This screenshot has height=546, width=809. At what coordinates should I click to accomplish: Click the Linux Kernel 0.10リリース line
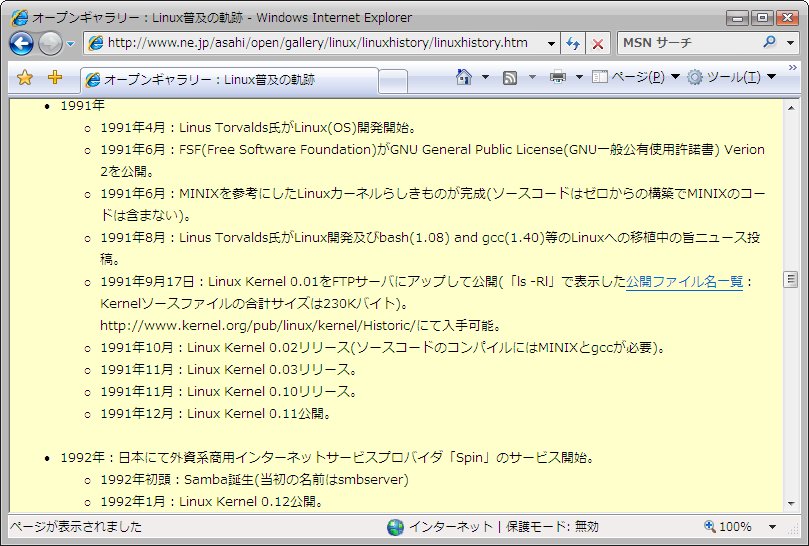click(x=228, y=392)
